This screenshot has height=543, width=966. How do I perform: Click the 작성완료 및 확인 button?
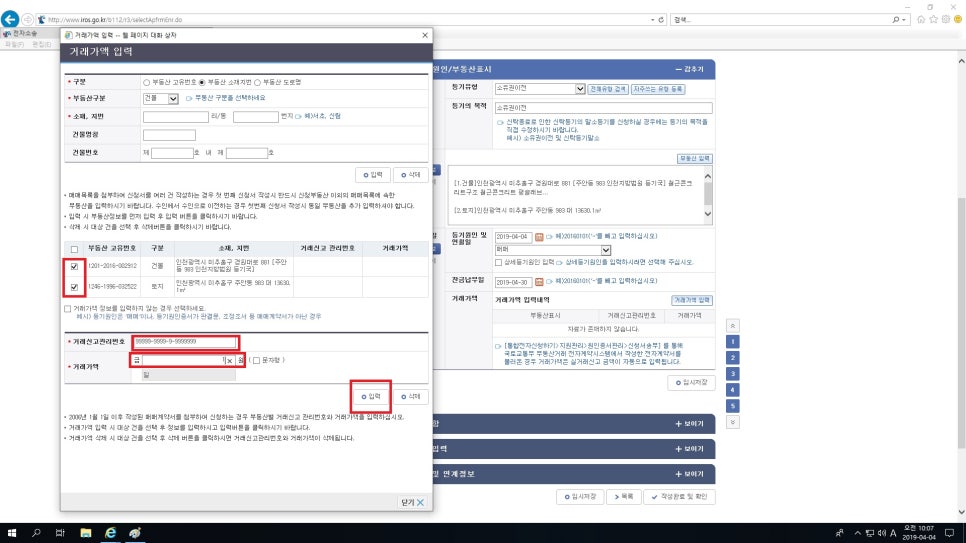(679, 497)
